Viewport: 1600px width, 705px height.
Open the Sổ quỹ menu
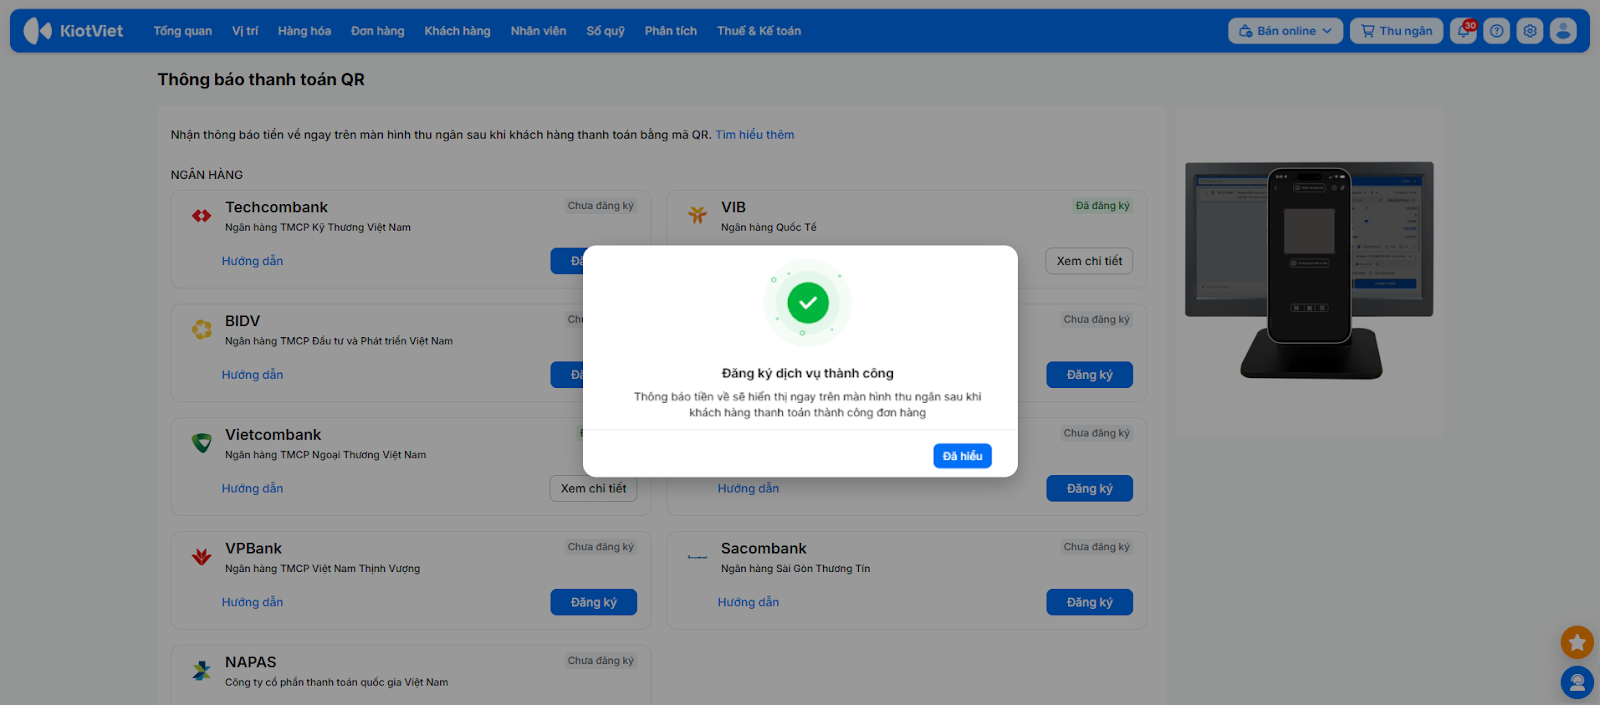(606, 31)
